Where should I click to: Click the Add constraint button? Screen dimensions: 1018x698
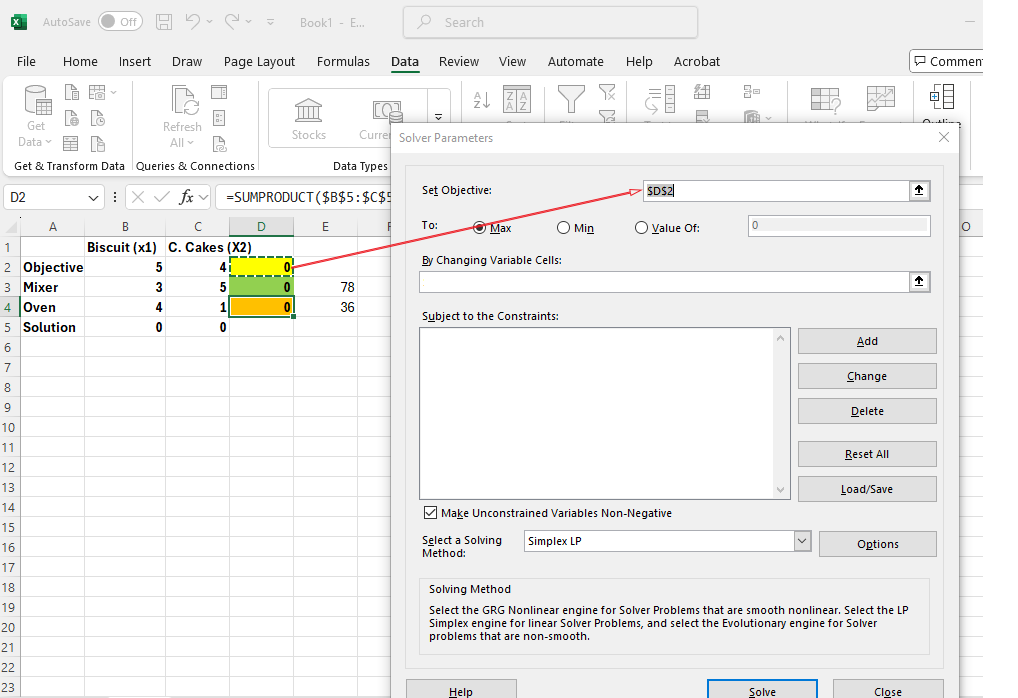[866, 341]
